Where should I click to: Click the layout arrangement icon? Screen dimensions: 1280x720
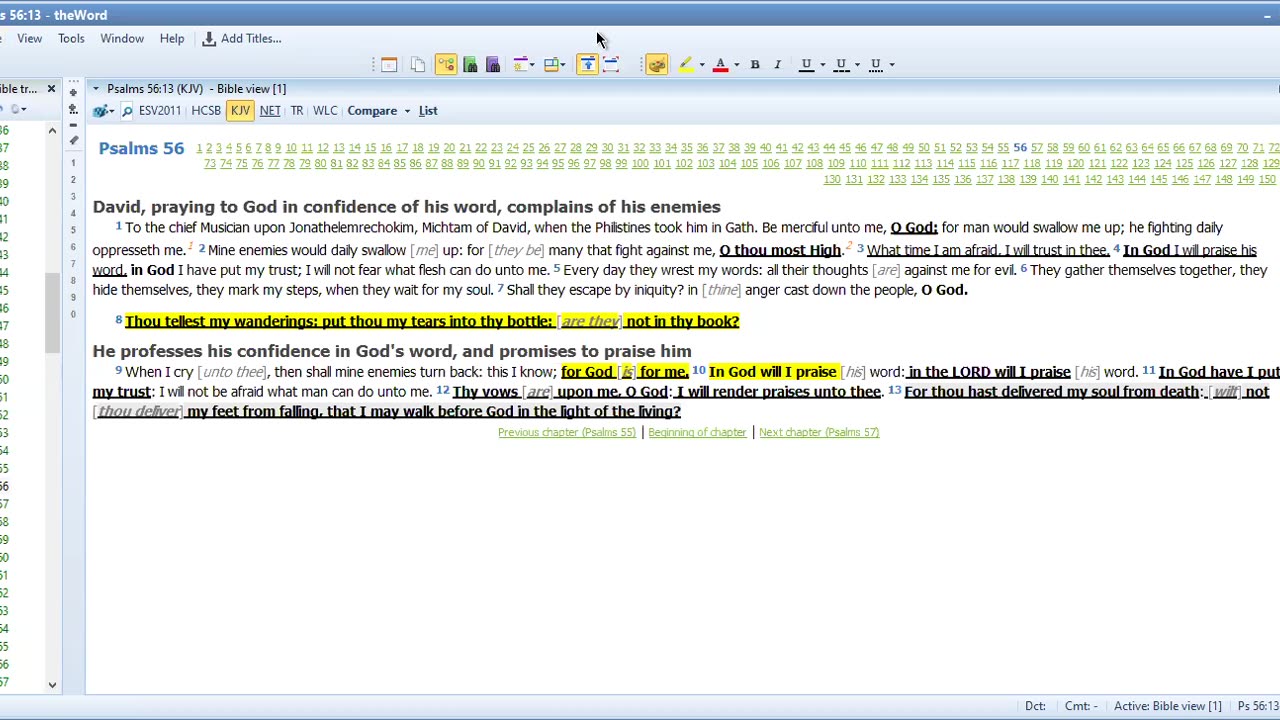click(550, 65)
